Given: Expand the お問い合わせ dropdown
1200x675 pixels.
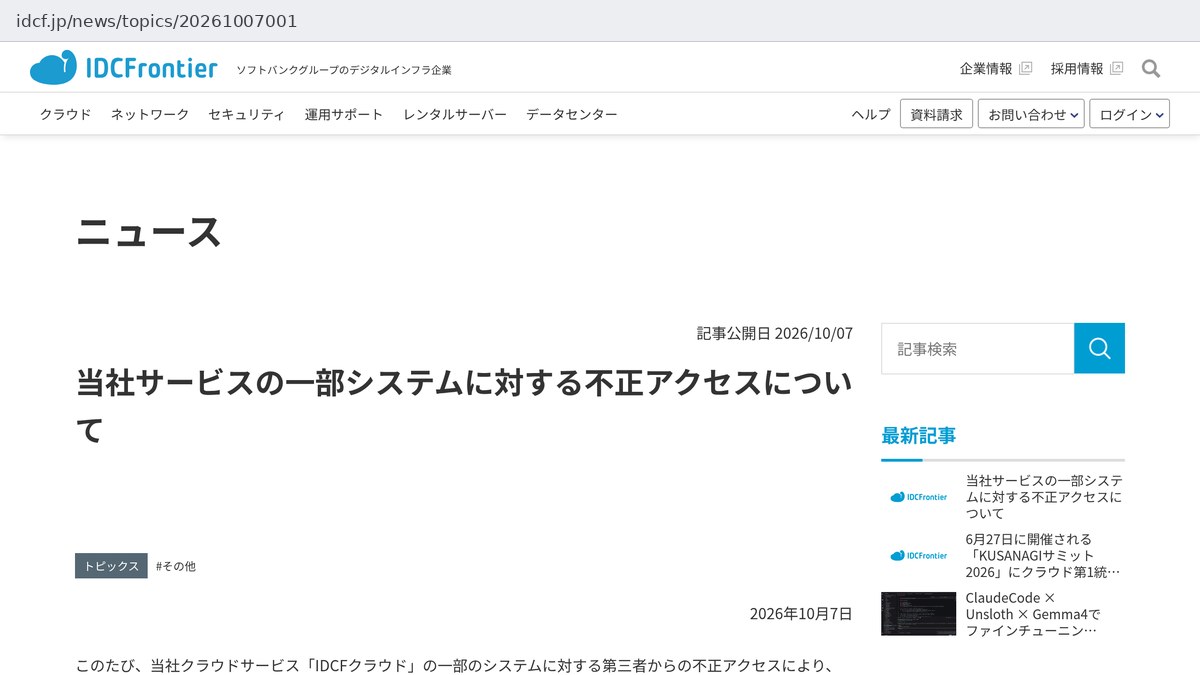Looking at the screenshot, I should tap(1031, 114).
